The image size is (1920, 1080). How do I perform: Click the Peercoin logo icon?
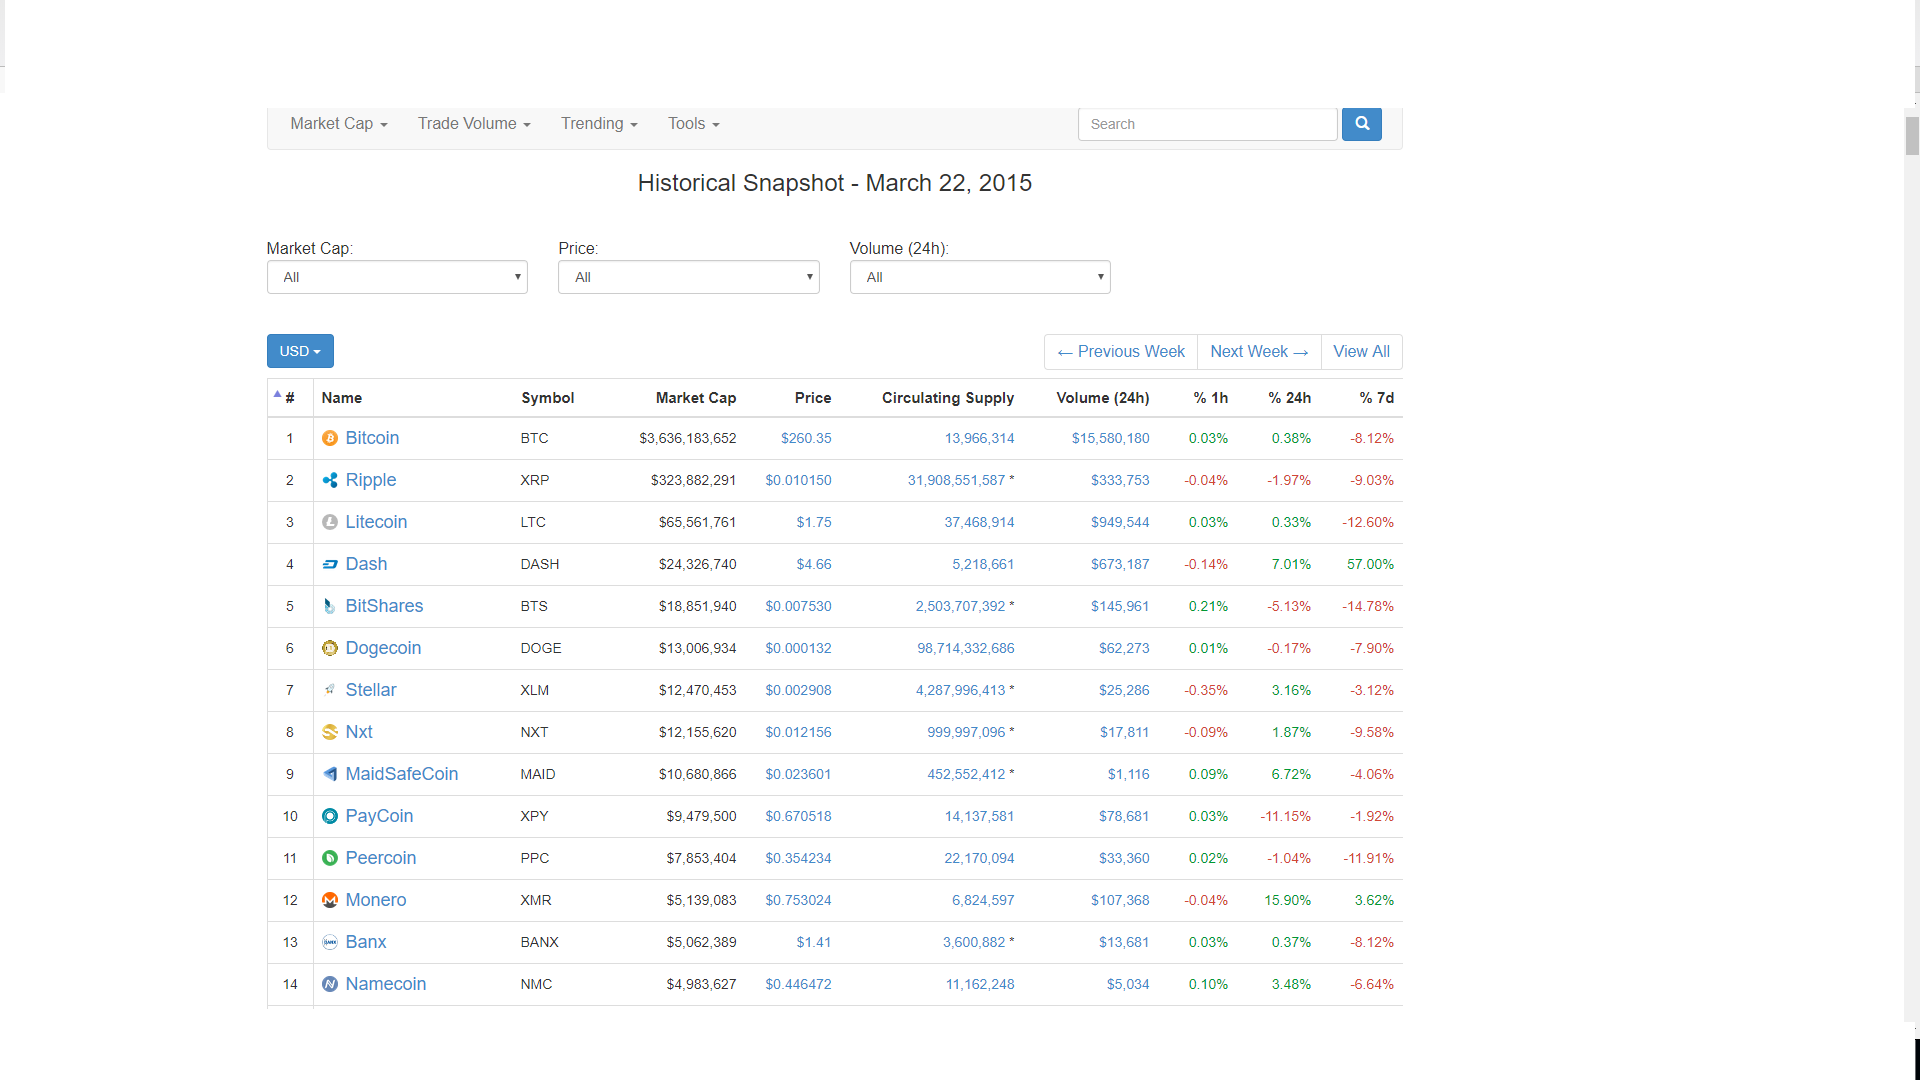coord(330,858)
